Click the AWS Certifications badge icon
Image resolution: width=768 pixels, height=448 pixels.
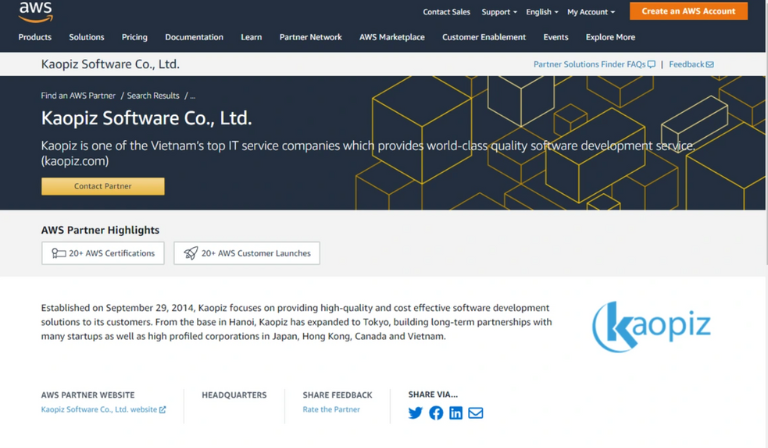tap(59, 253)
